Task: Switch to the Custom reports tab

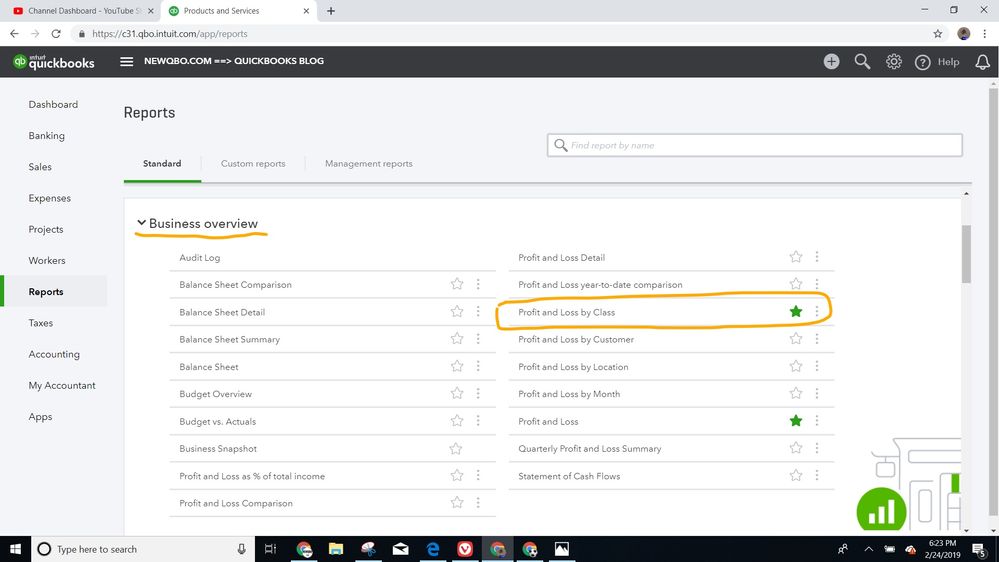Action: [x=253, y=164]
